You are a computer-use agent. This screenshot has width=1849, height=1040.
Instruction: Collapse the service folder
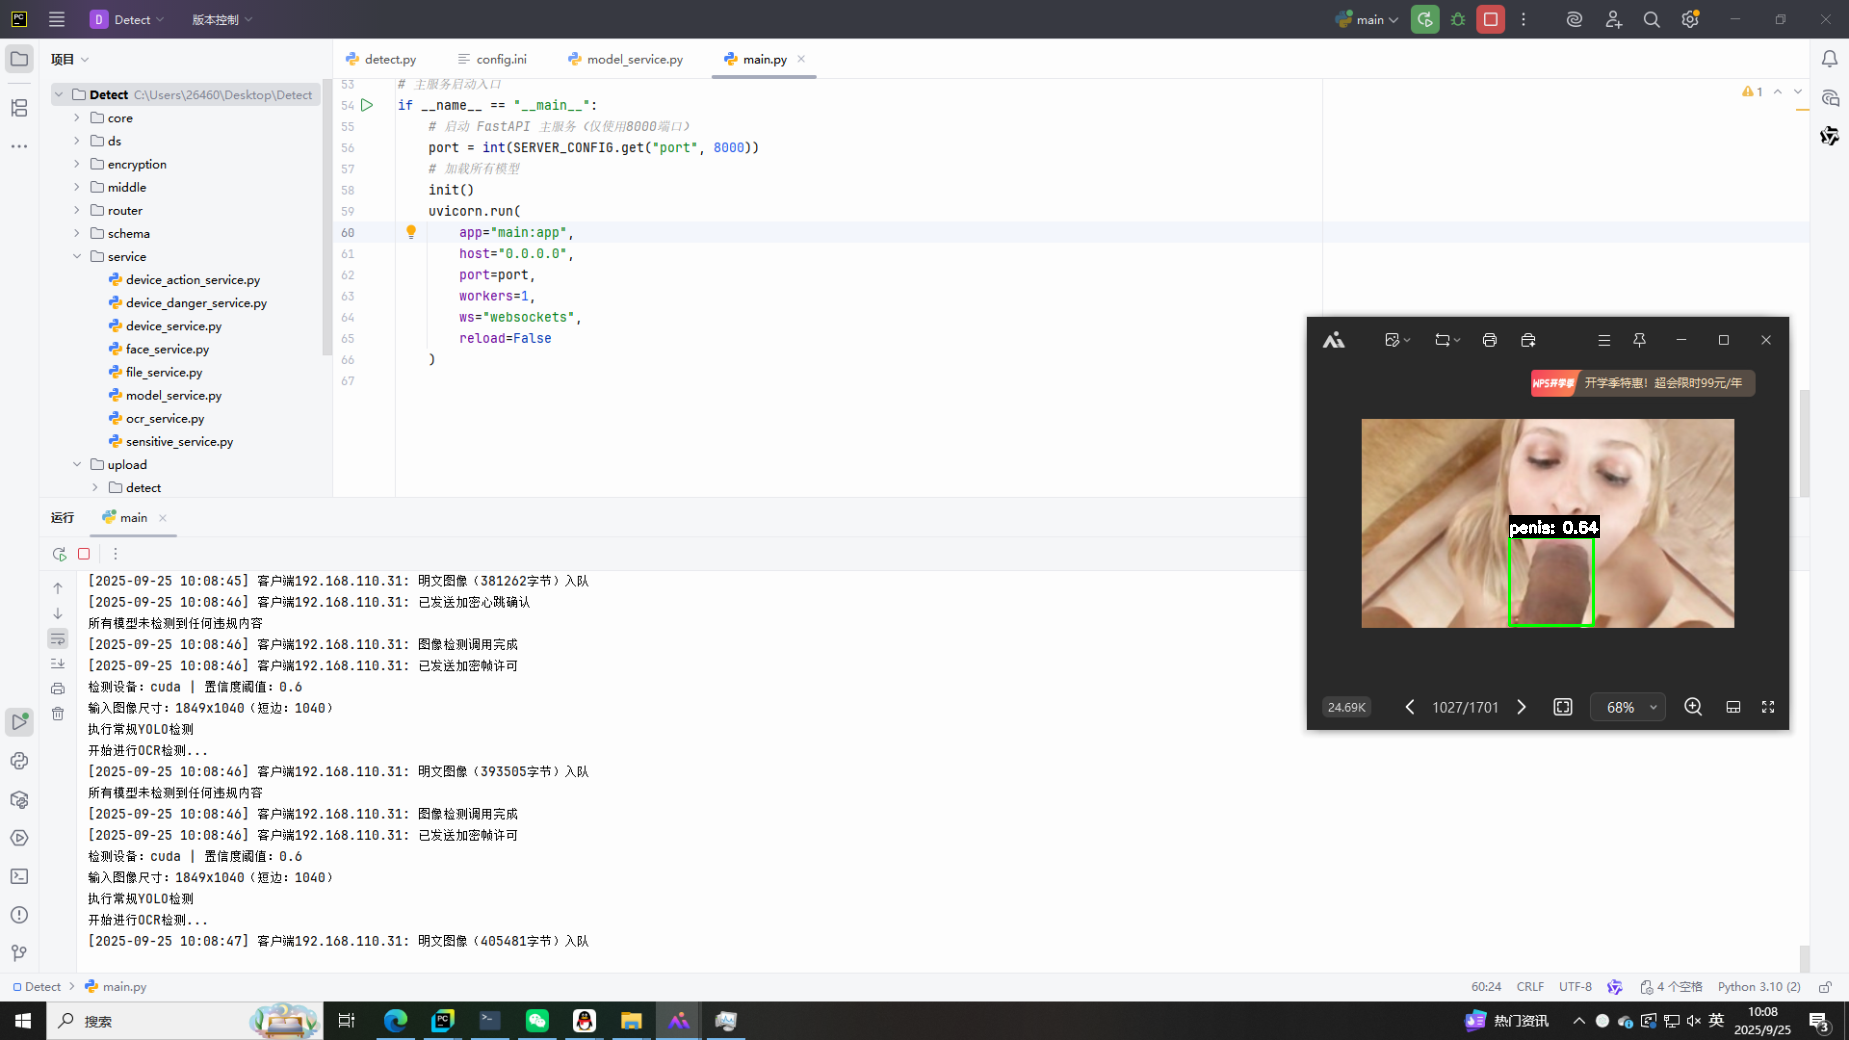(x=77, y=257)
